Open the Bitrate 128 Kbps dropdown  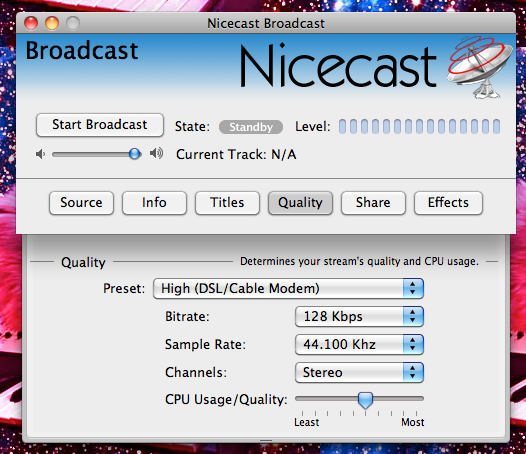point(359,316)
